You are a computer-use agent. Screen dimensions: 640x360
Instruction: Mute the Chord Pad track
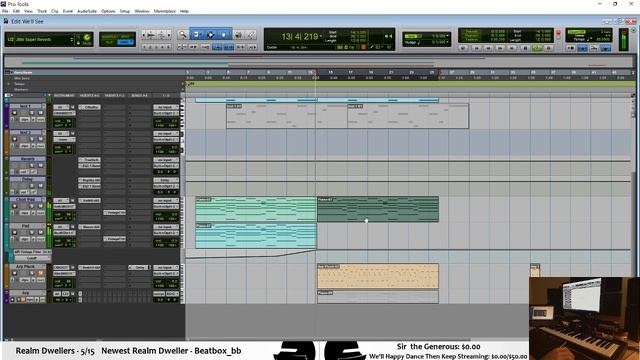[x=40, y=206]
